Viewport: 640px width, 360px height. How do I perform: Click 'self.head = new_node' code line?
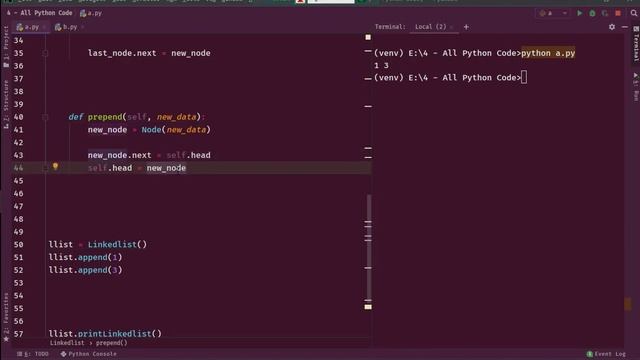coord(137,168)
